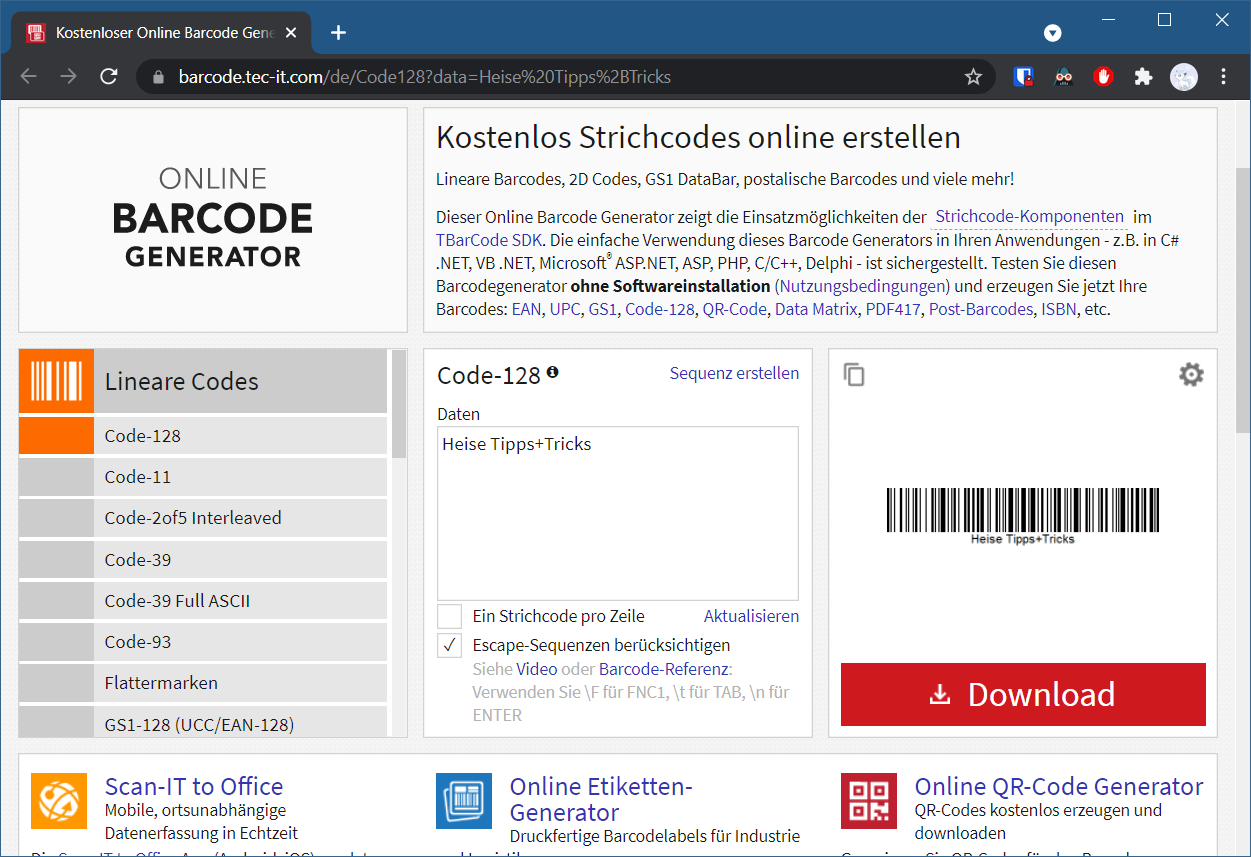Open the Barcode-Referenz link
The image size is (1251, 857).
[664, 669]
